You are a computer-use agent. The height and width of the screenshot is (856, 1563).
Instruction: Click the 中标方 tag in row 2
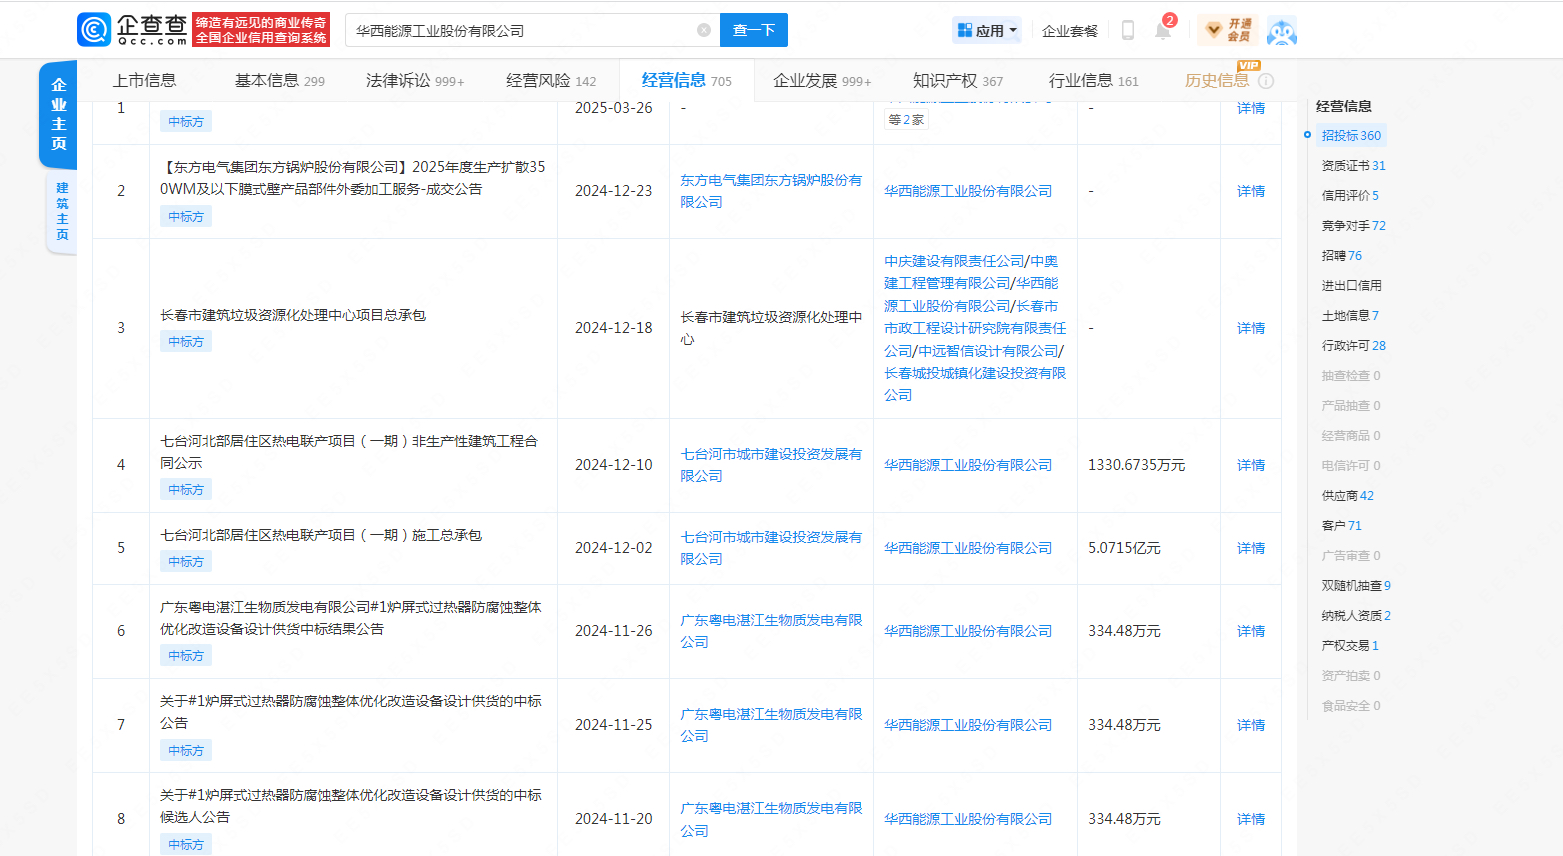pyautogui.click(x=186, y=217)
